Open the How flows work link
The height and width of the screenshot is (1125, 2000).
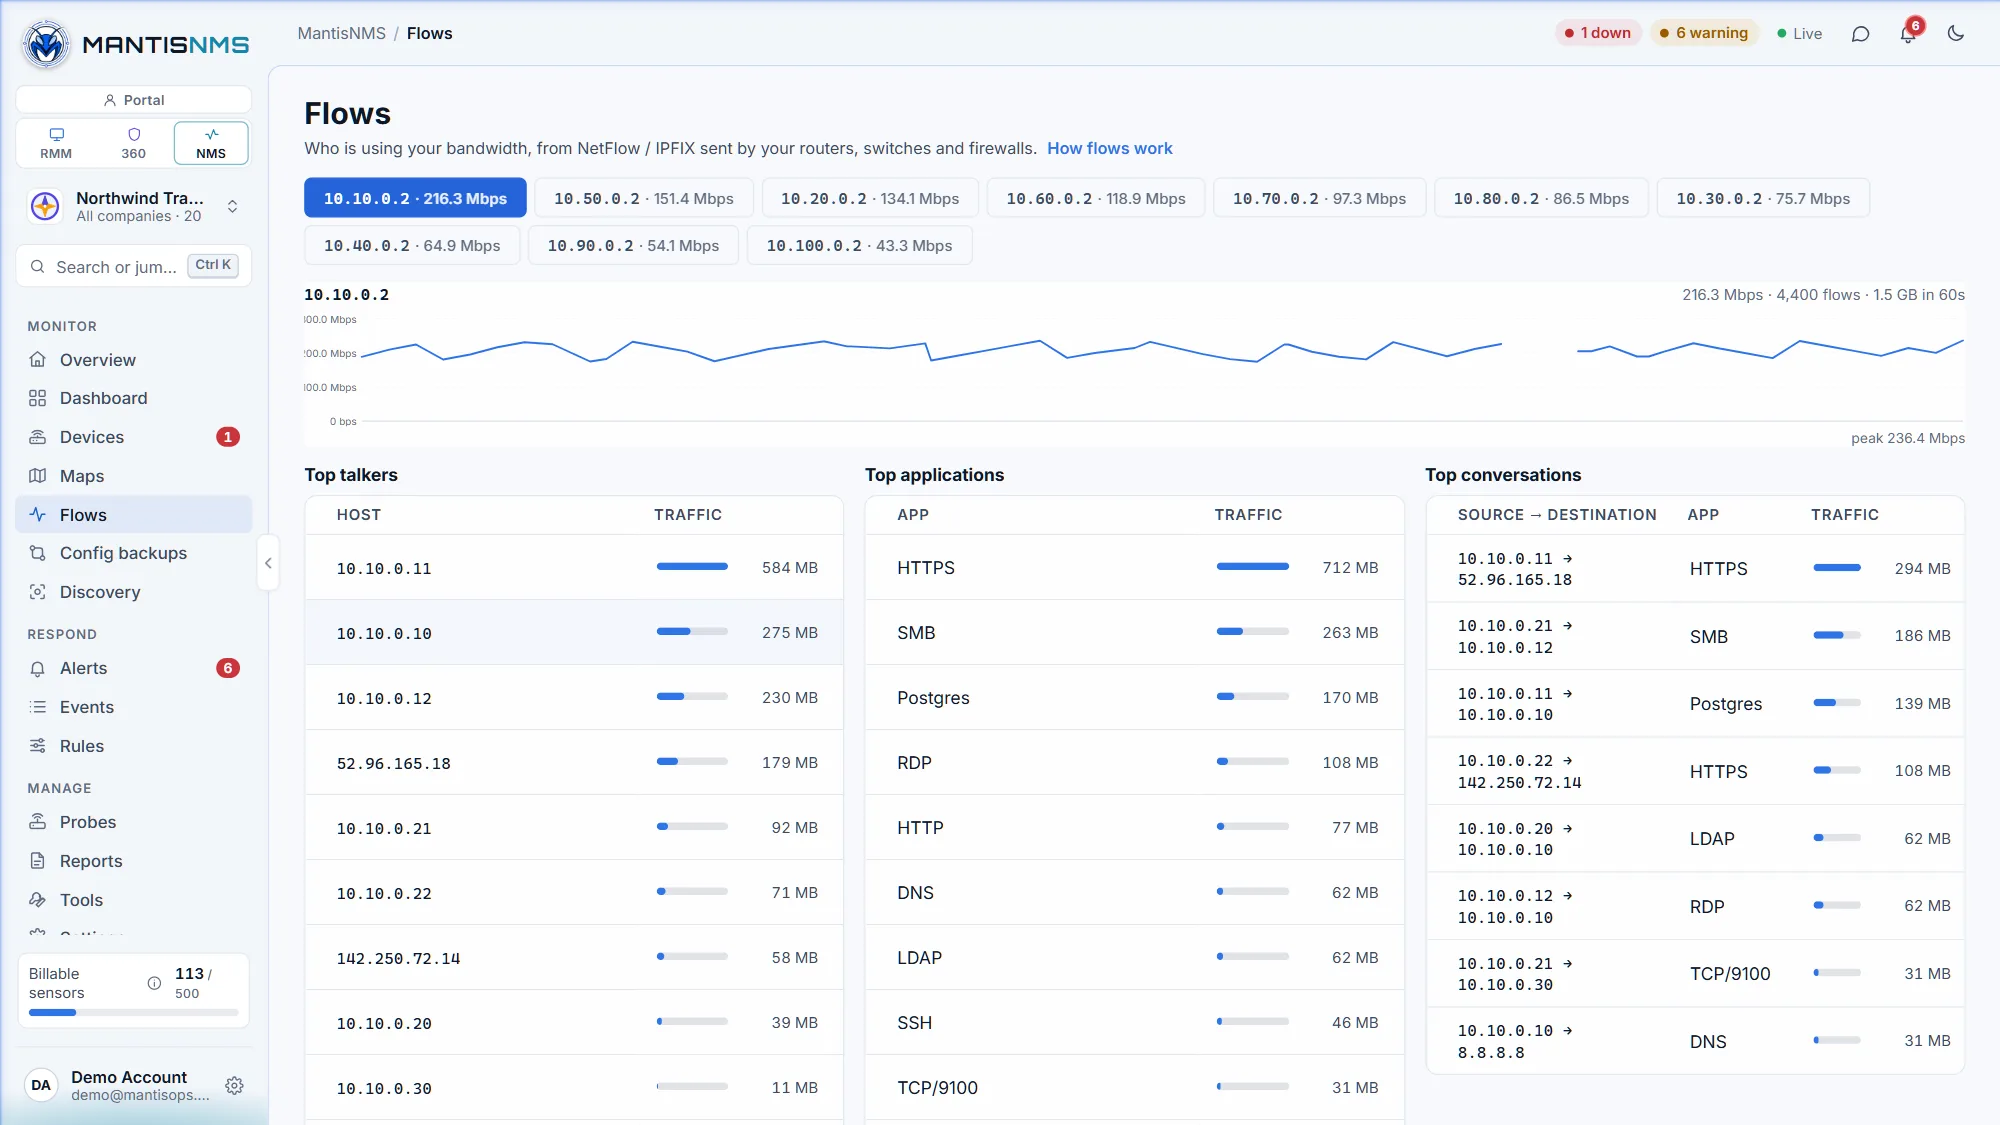pyautogui.click(x=1110, y=148)
